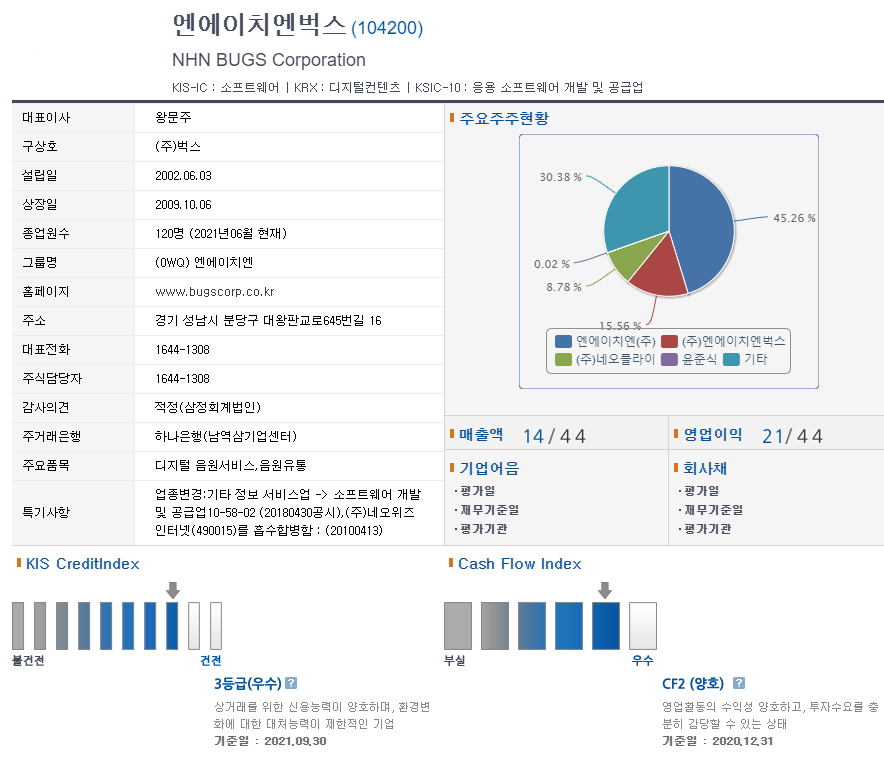This screenshot has width=884, height=759.
Task: Click 기업어음 재무기준일 row
Action: click(x=487, y=510)
